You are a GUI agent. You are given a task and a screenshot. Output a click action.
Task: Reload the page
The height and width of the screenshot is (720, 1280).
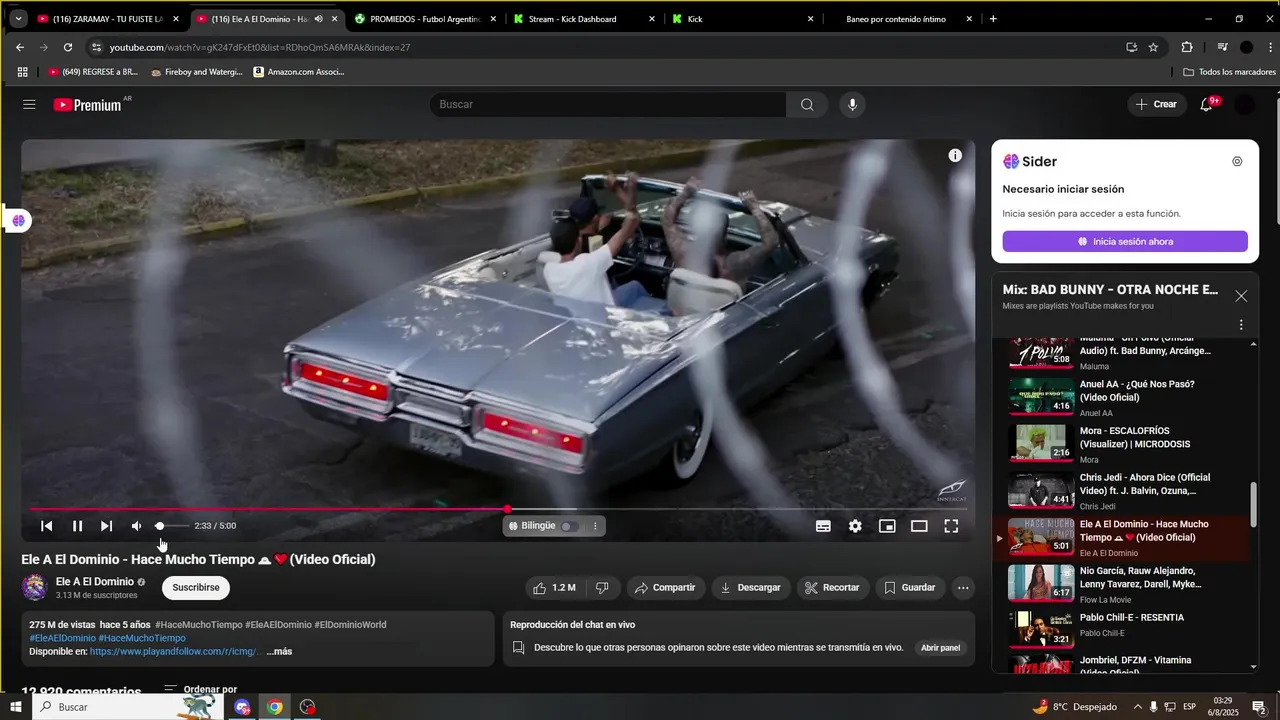click(x=68, y=47)
